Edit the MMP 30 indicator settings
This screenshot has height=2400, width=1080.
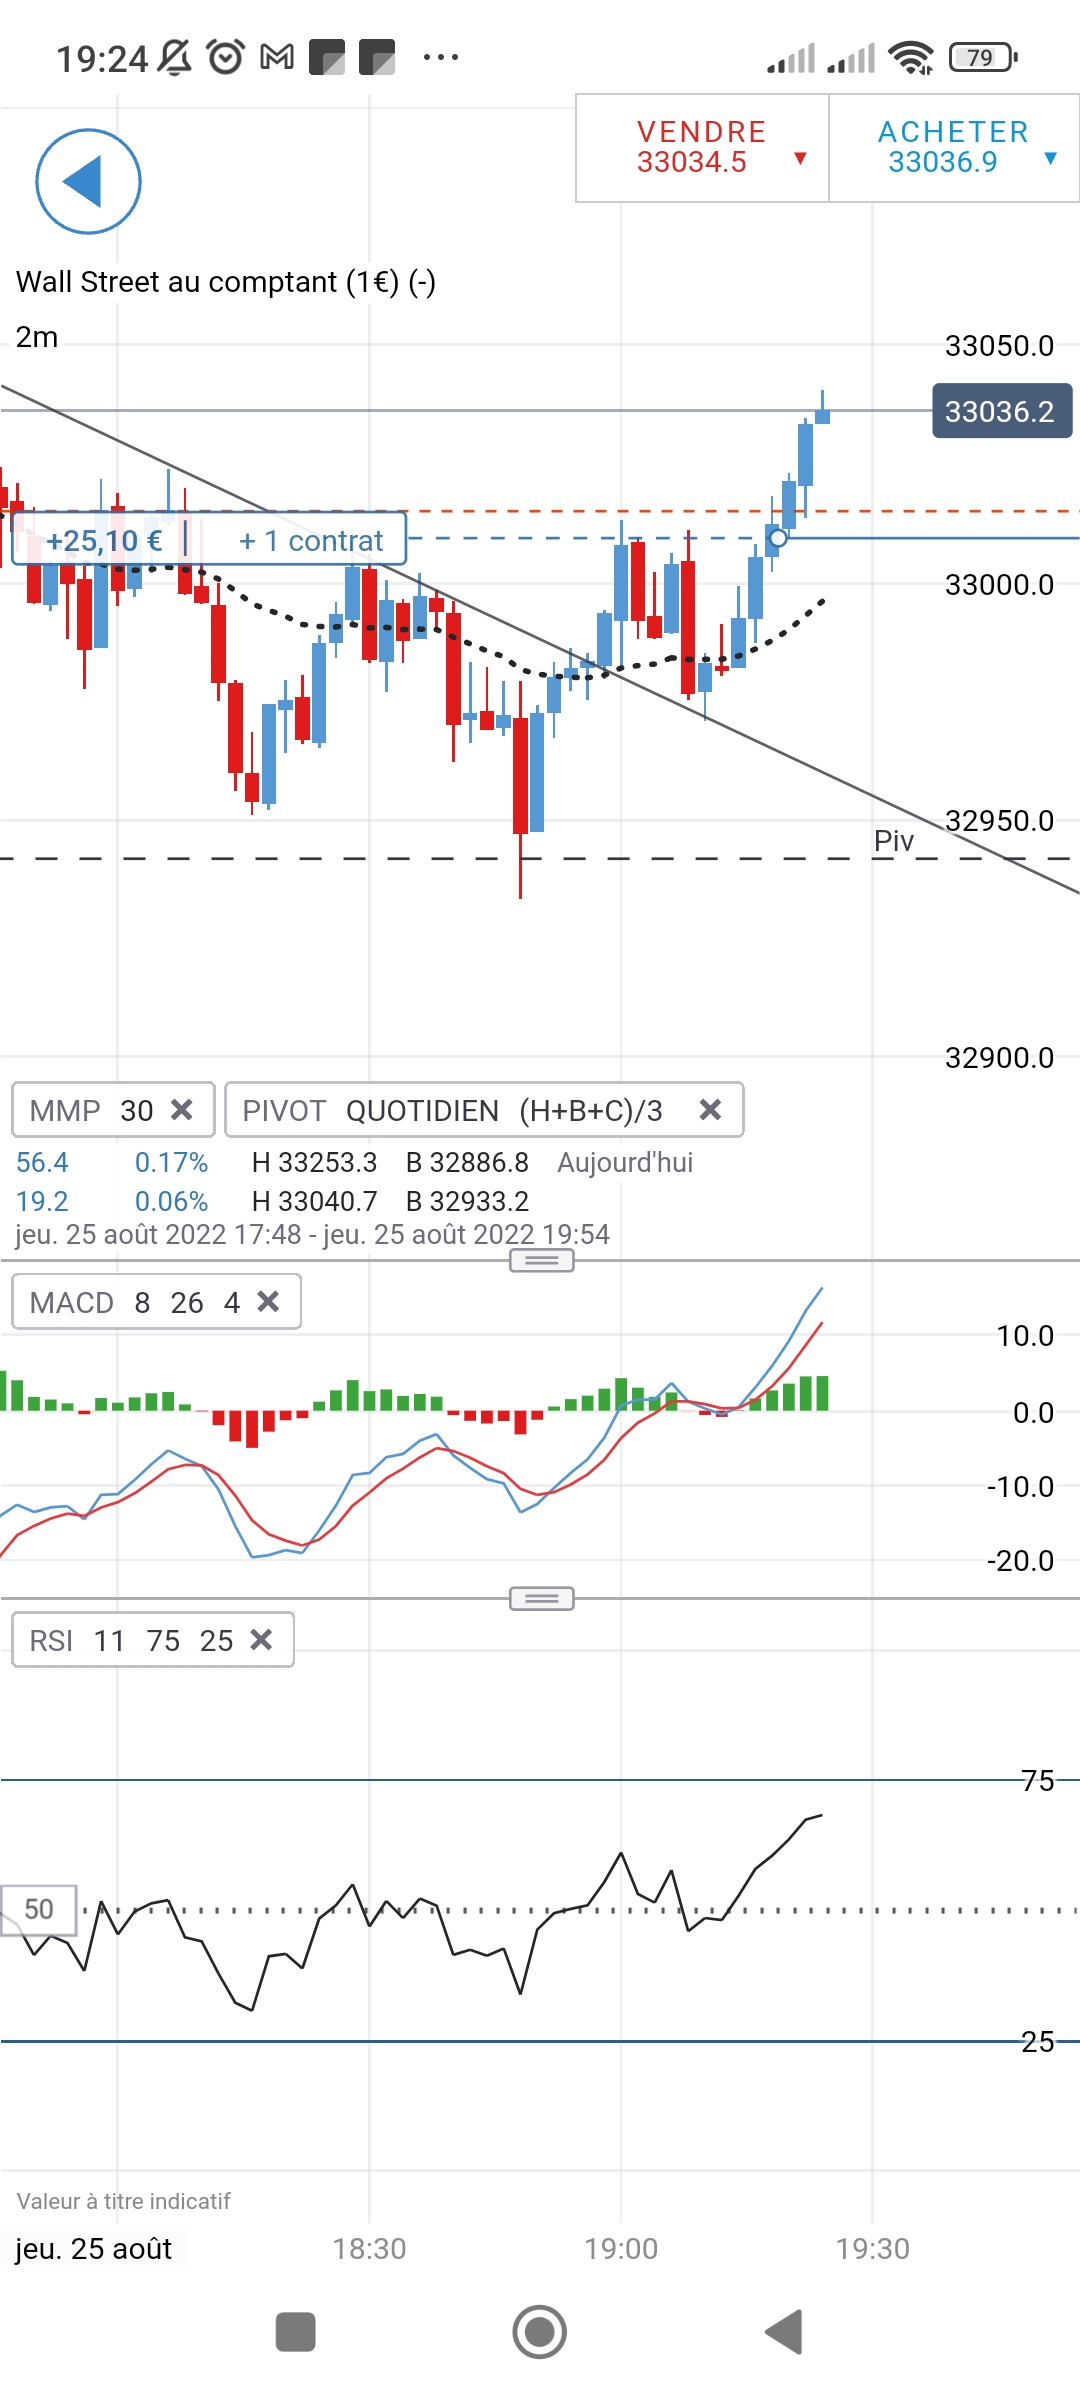[x=90, y=1110]
